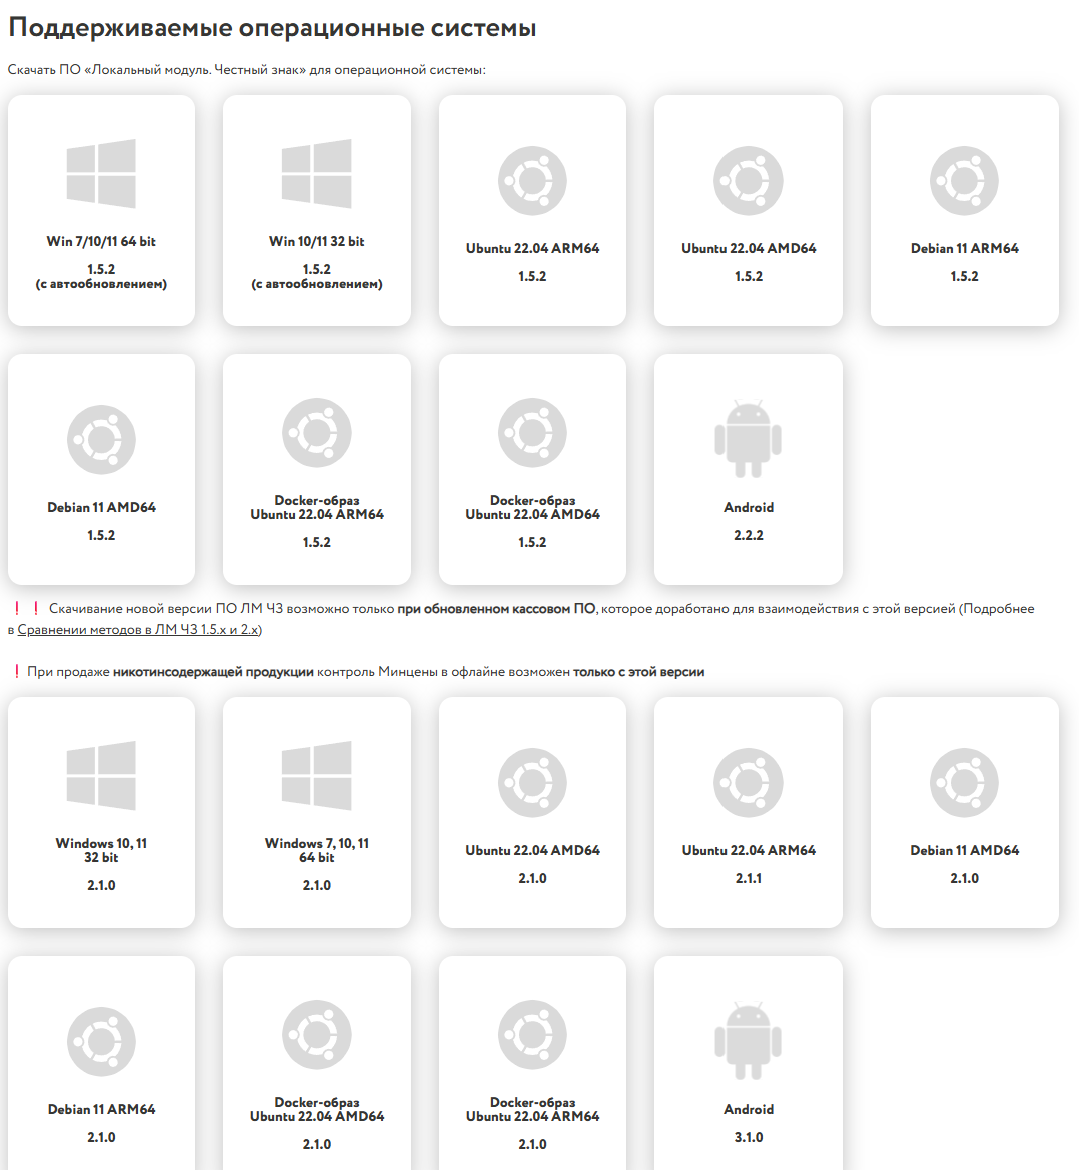The image size is (1079, 1170).
Task: Click the Android robot icon for version 2.2.2
Action: pos(748,439)
